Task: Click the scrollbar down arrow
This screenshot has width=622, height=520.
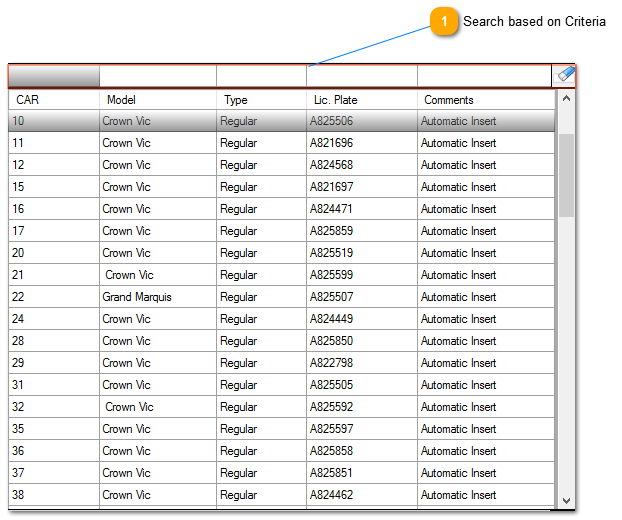Action: pos(567,500)
